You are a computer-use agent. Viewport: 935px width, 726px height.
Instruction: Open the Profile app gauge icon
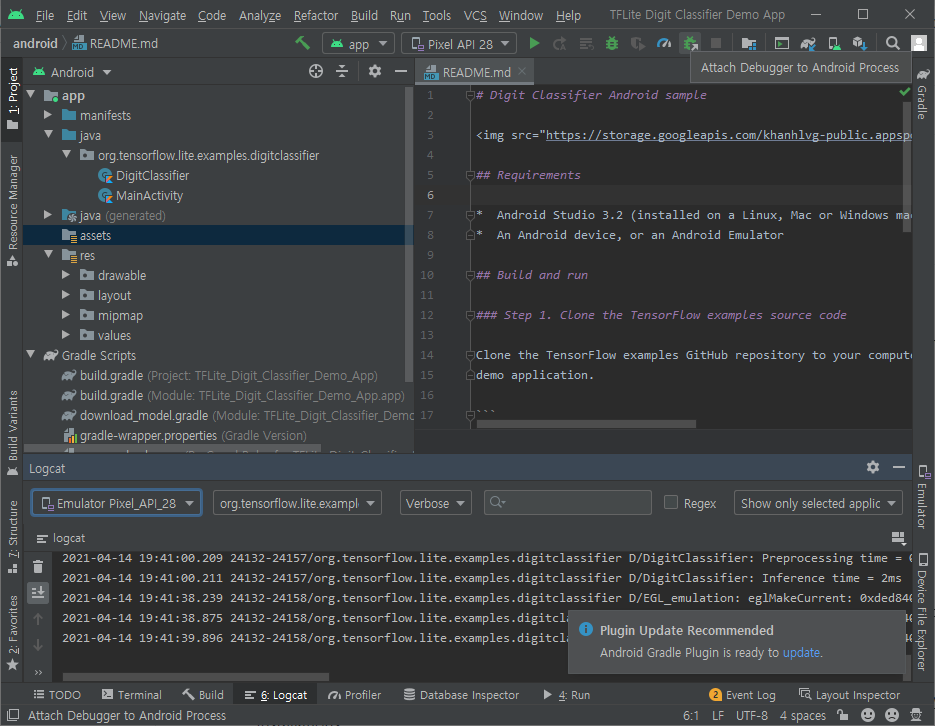point(664,44)
